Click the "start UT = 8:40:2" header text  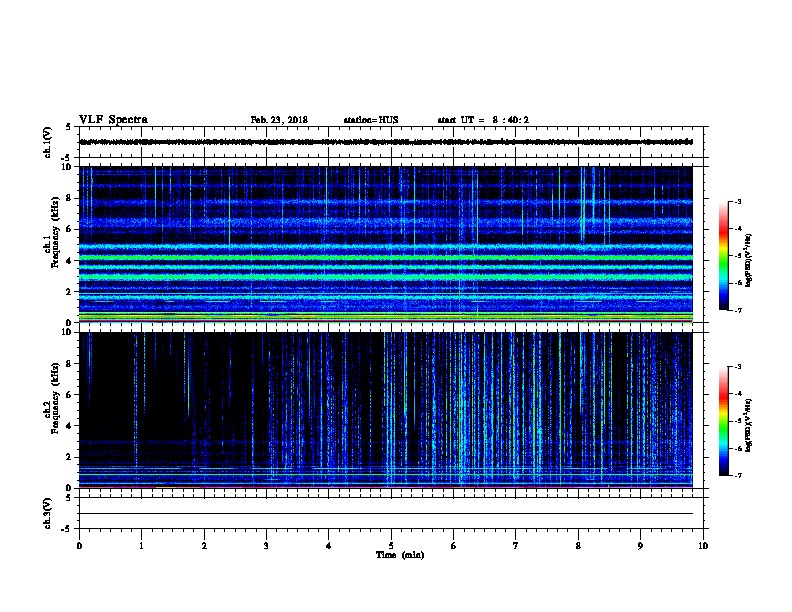pos(483,120)
